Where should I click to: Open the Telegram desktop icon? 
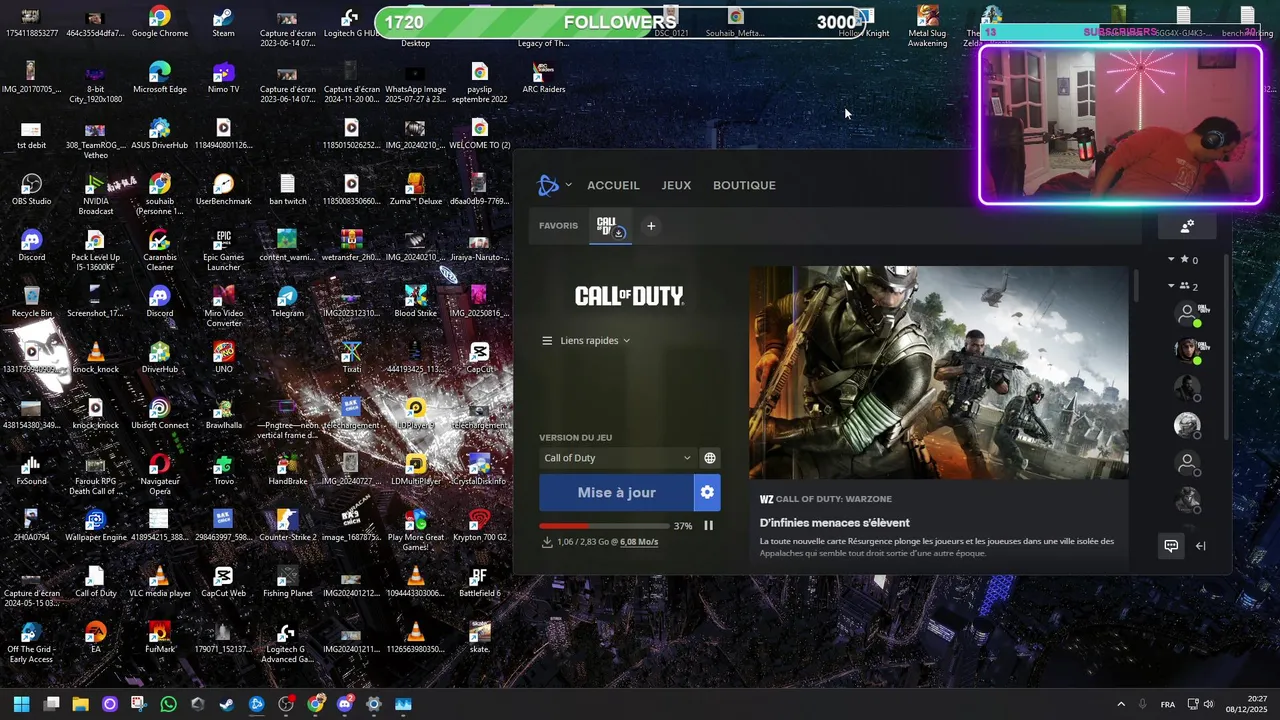pos(288,302)
